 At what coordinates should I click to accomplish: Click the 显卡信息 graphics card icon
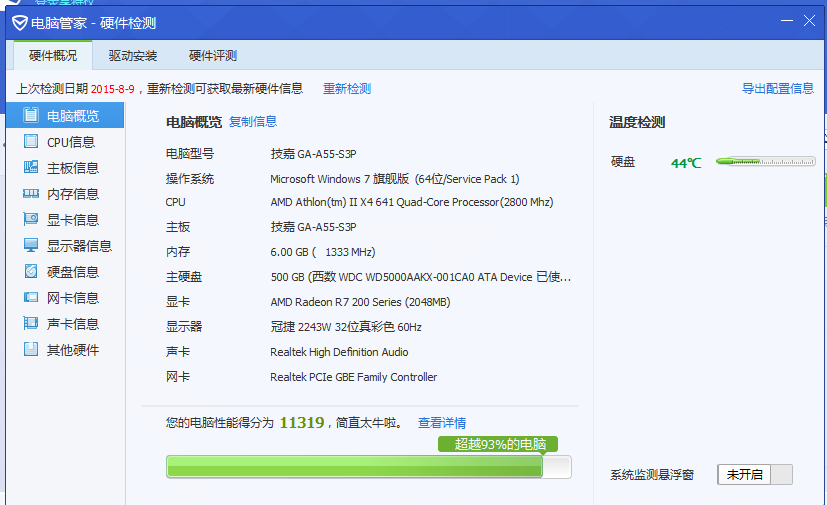click(x=31, y=219)
